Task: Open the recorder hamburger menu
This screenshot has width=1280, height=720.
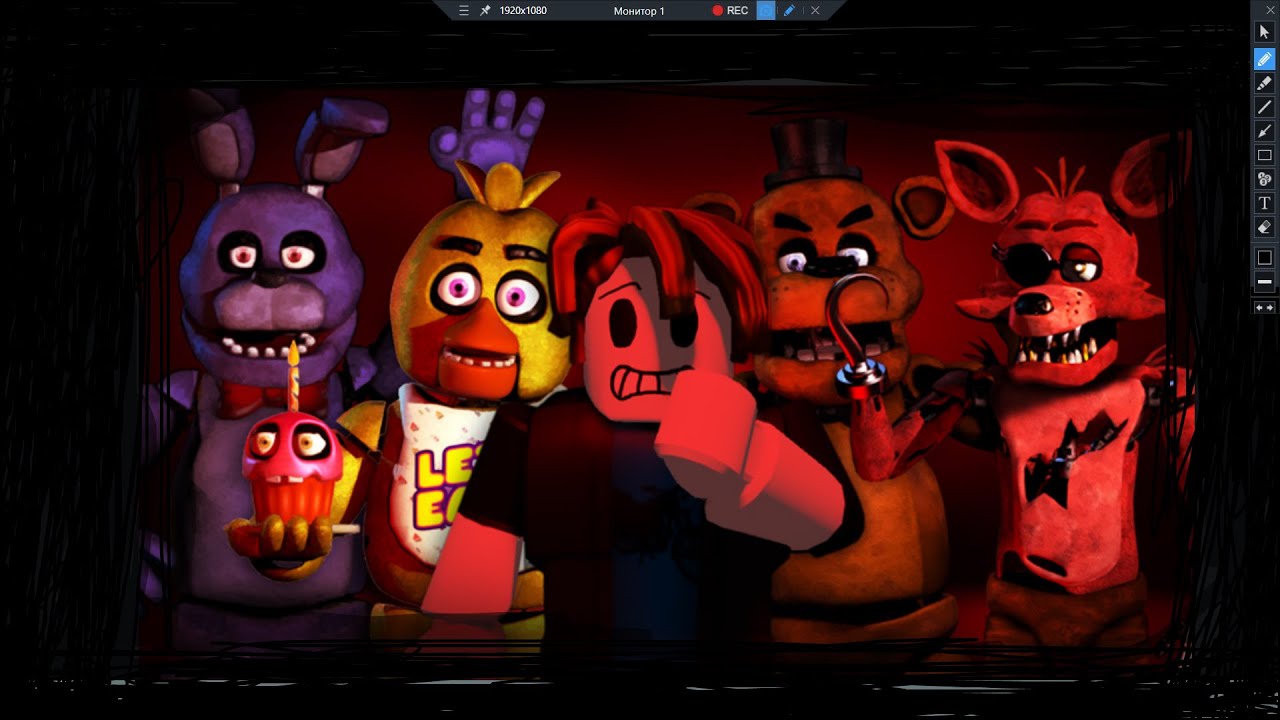Action: [x=463, y=10]
